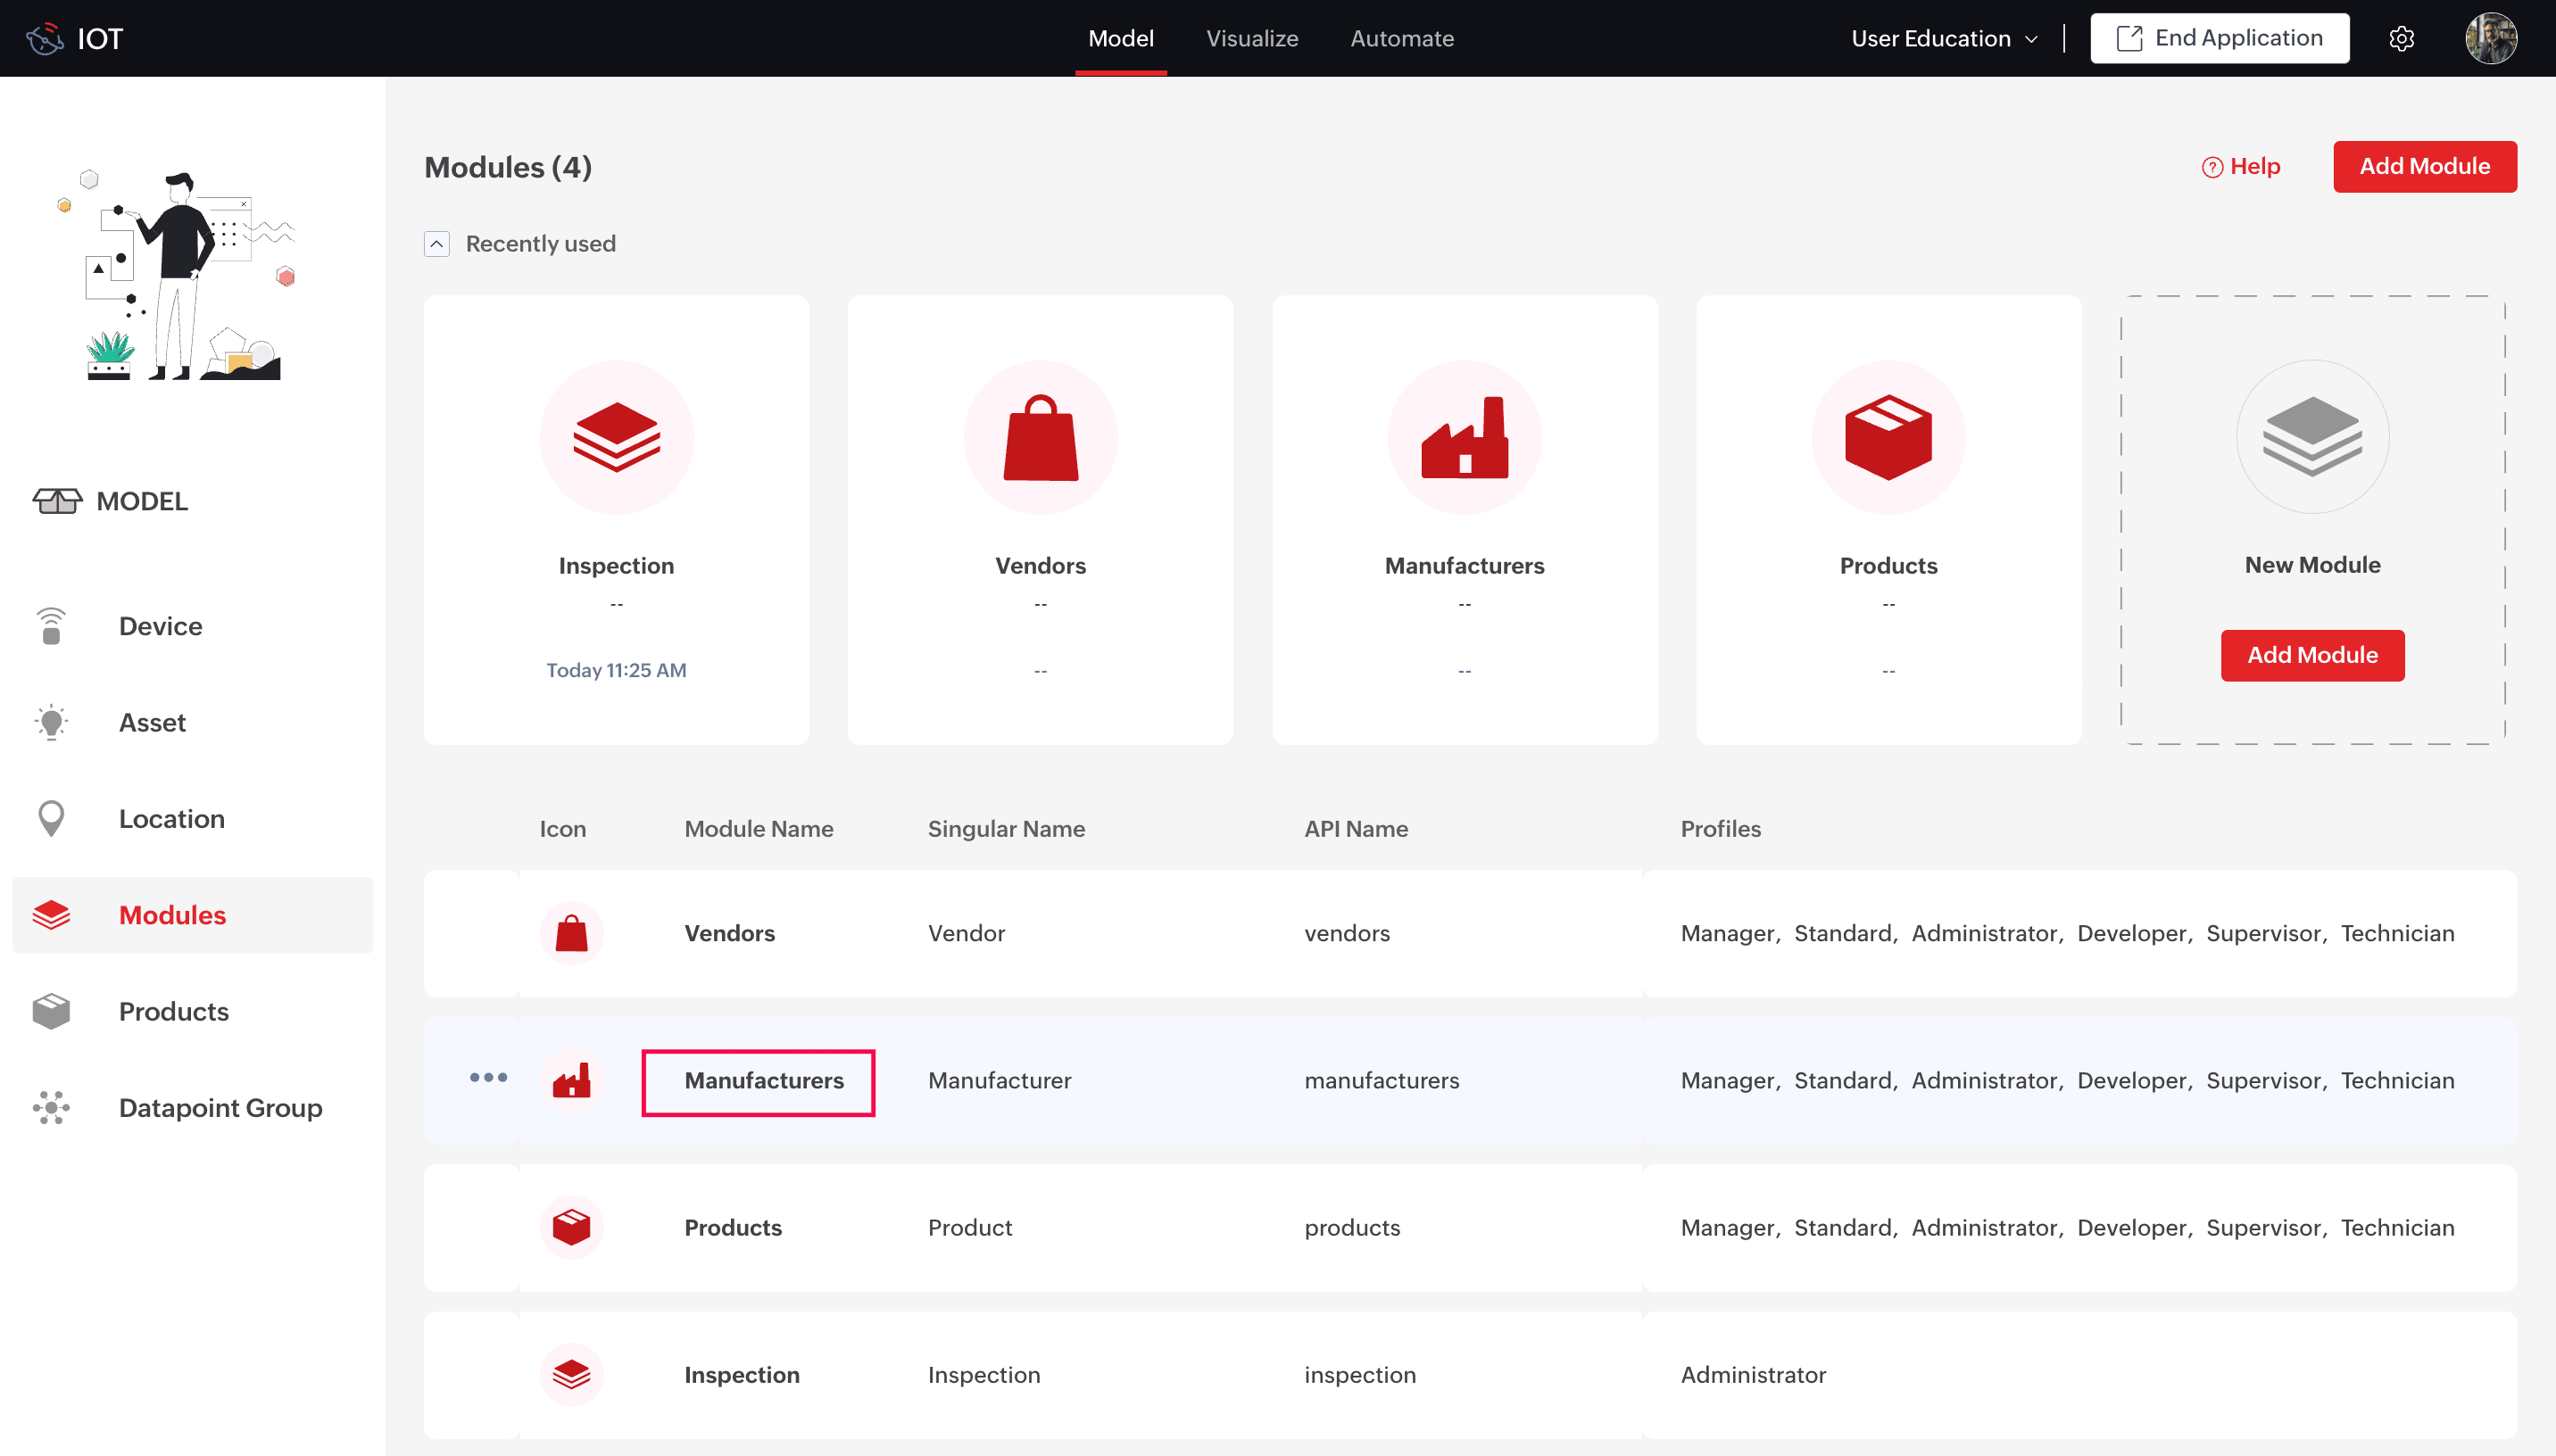Open the User Education dropdown

1943,38
